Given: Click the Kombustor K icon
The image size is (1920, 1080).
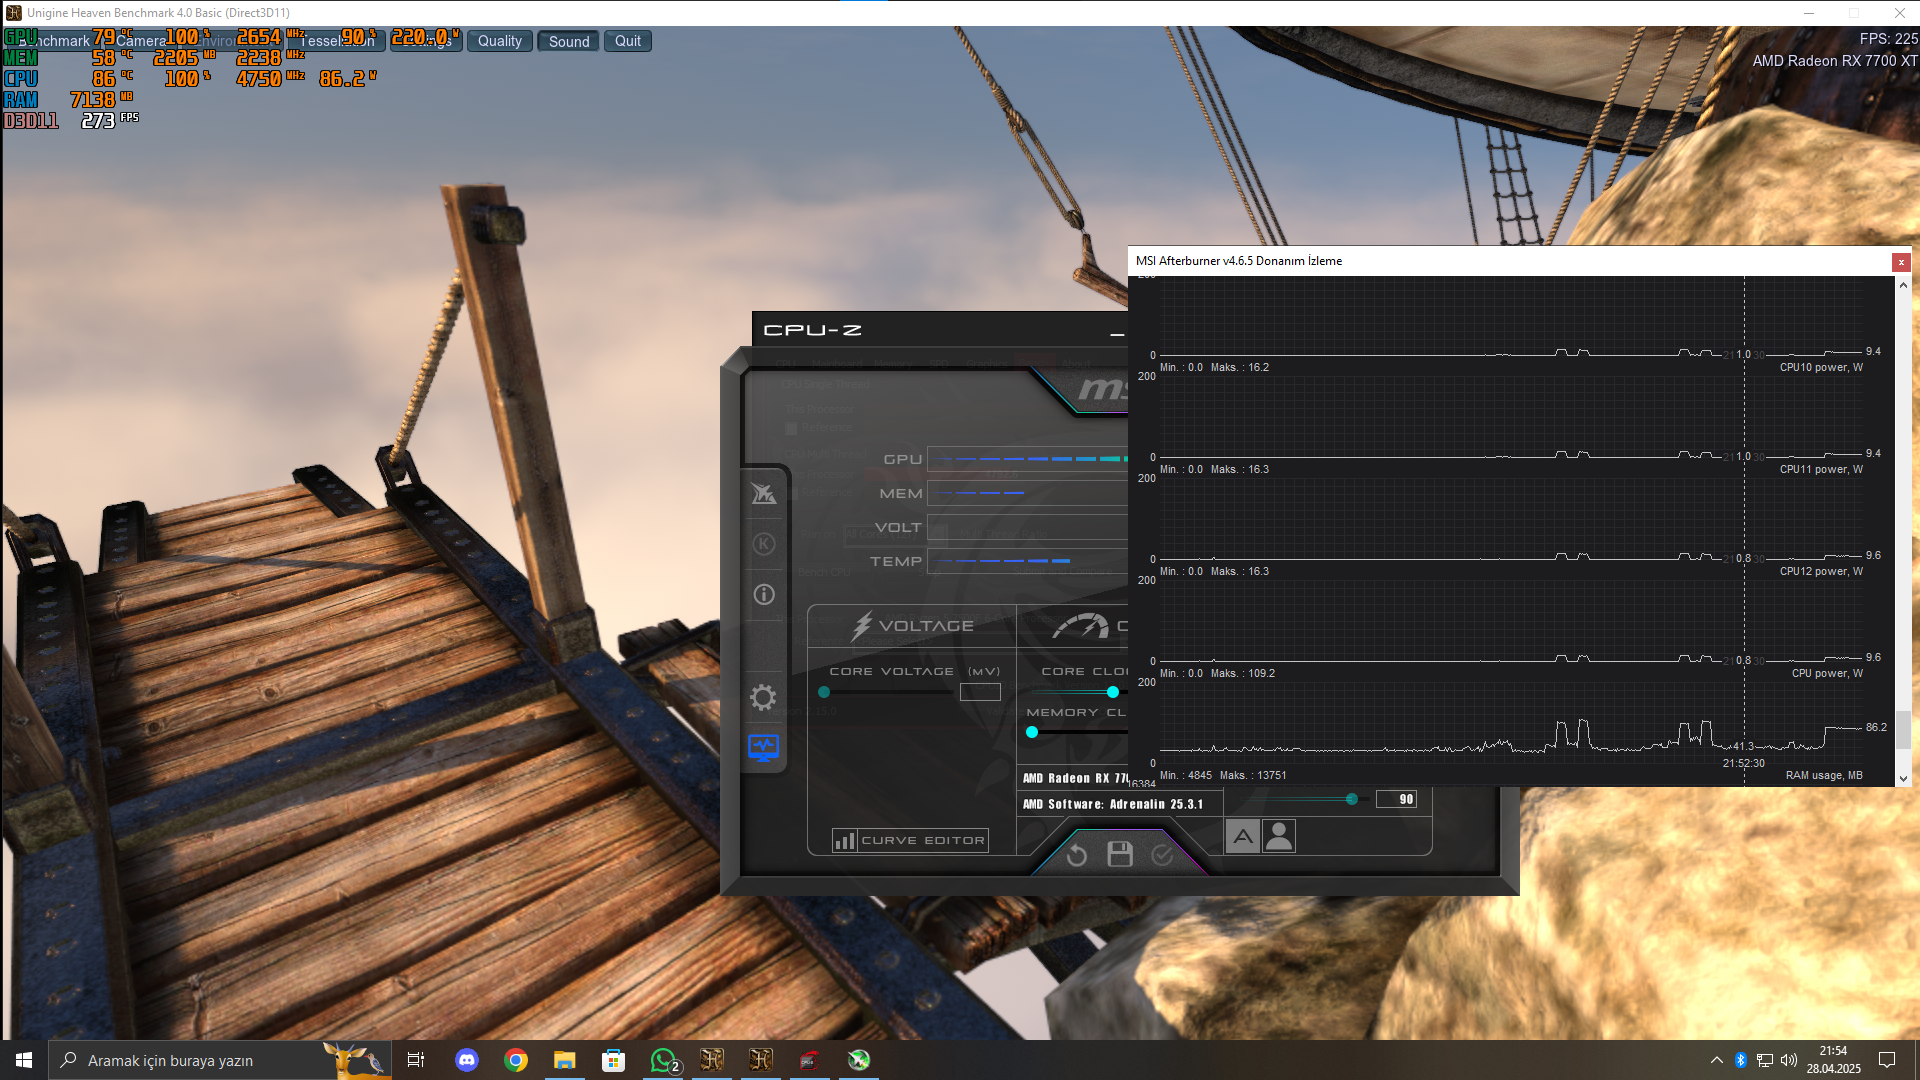Looking at the screenshot, I should coord(764,544).
